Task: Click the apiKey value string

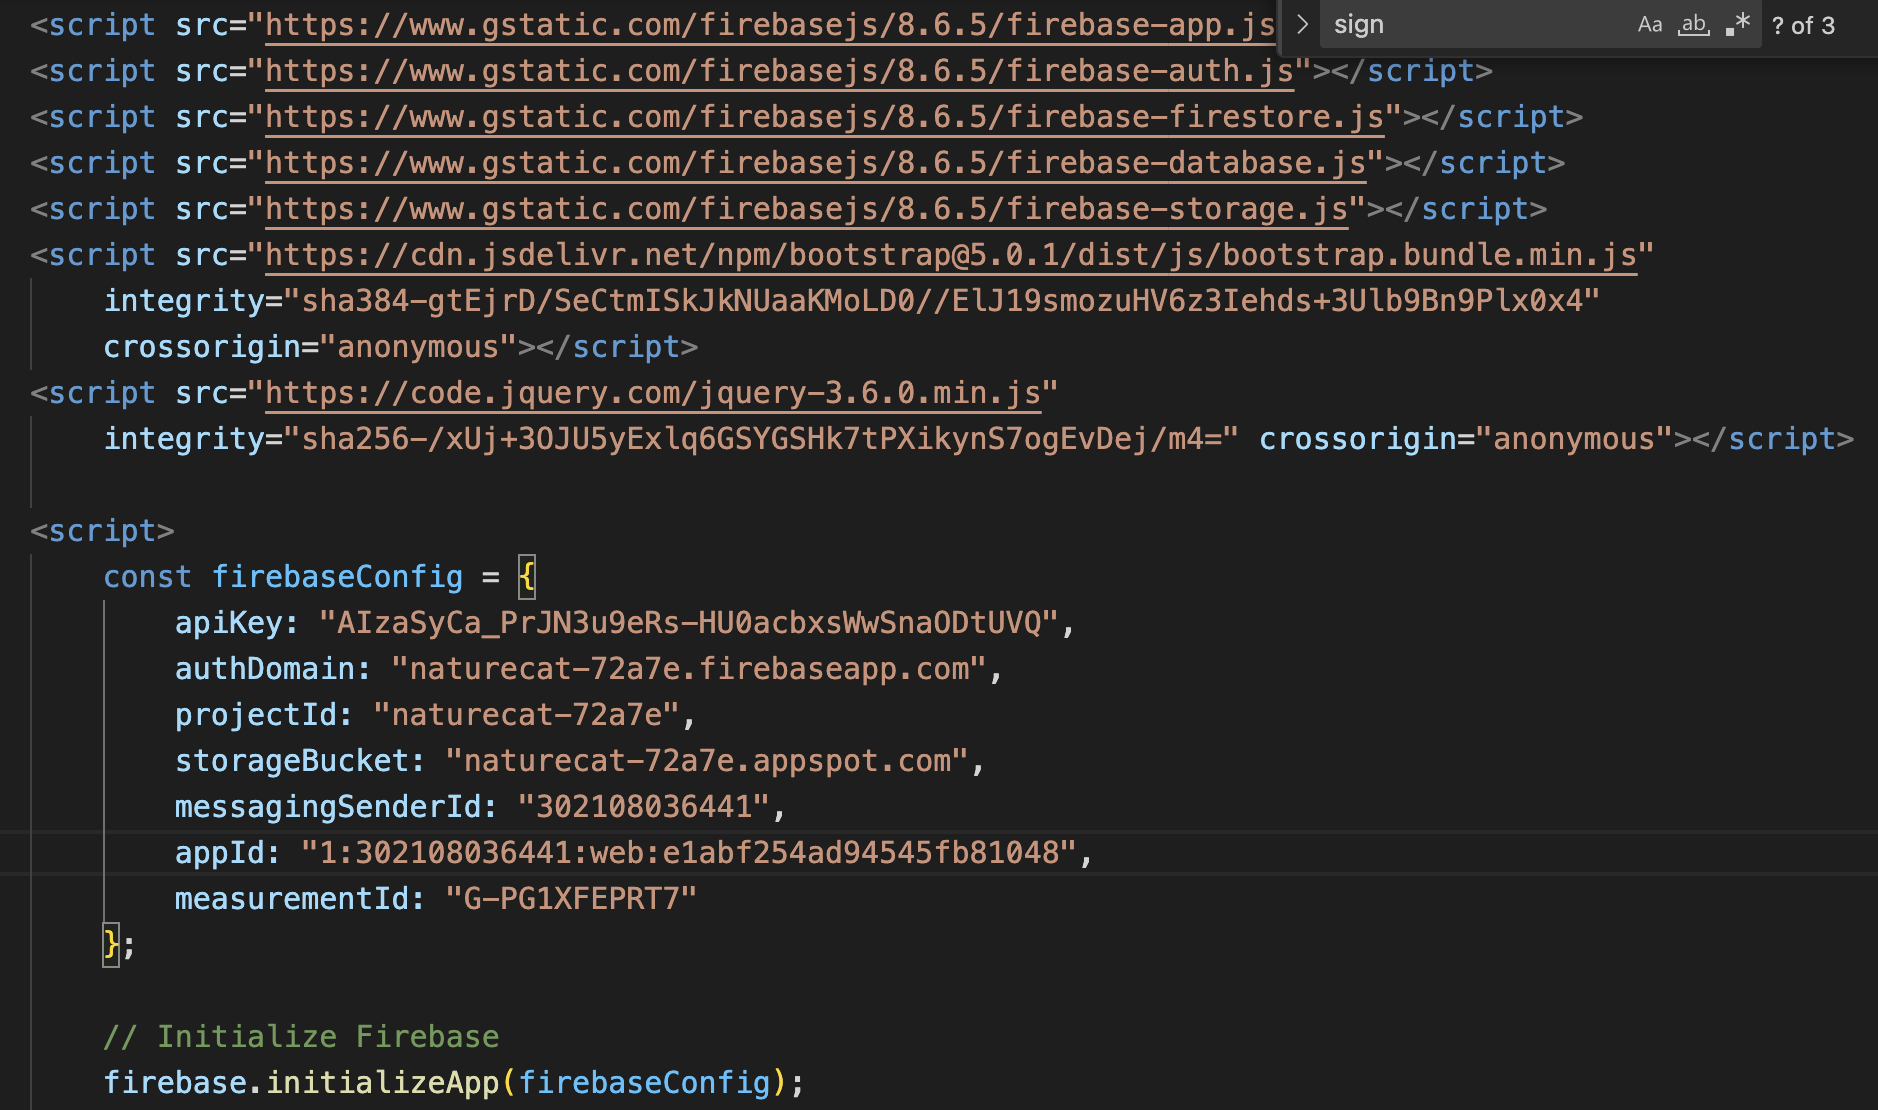Action: pyautogui.click(x=689, y=623)
